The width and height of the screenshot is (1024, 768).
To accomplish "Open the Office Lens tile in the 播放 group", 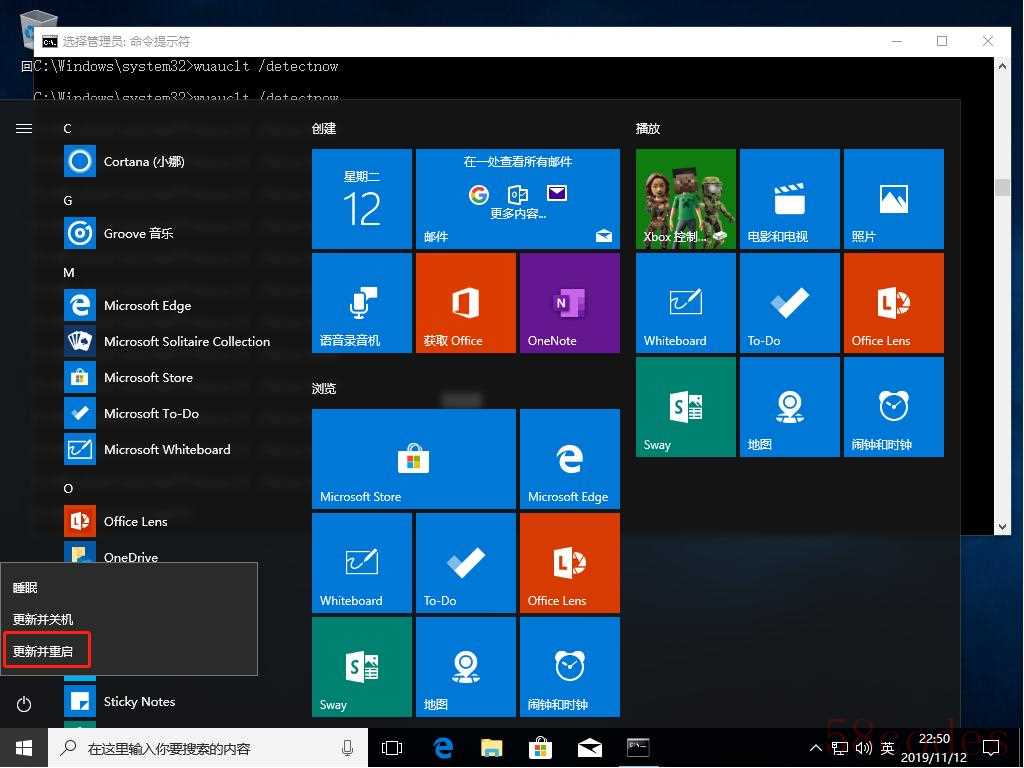I will click(x=893, y=303).
